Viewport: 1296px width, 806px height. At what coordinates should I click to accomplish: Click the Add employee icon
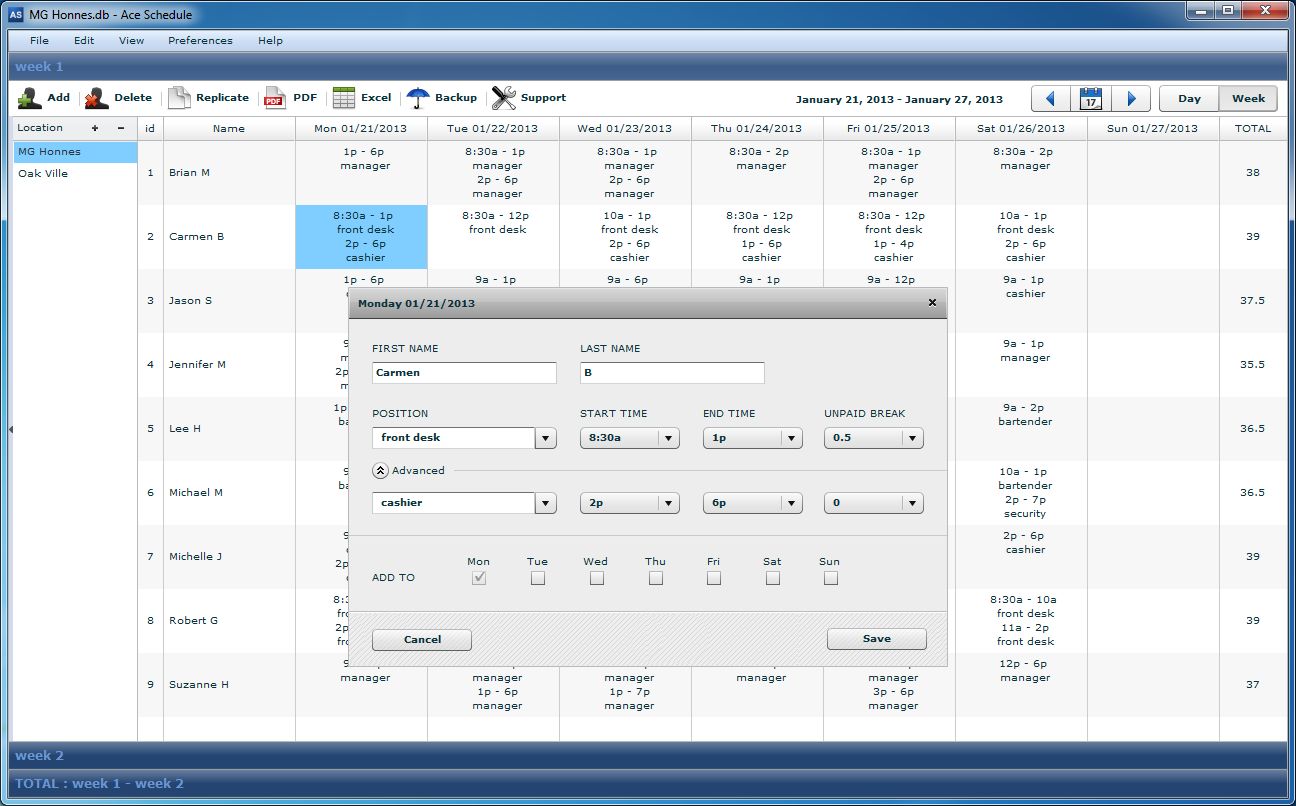click(x=30, y=98)
